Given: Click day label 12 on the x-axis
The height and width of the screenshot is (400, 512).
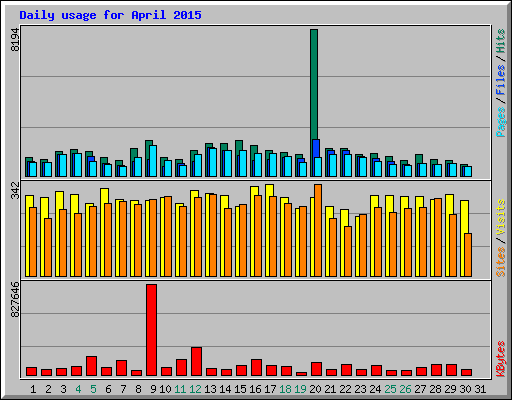Looking at the screenshot, I should 195,389.
